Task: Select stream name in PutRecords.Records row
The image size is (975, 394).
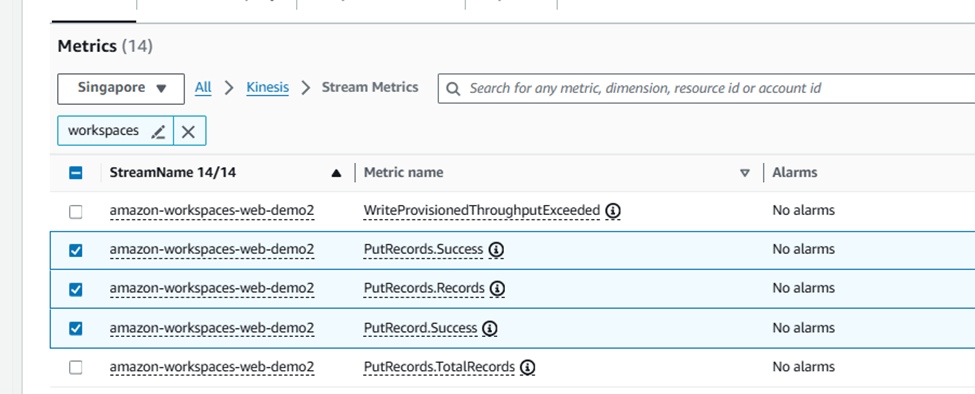Action: (x=211, y=289)
